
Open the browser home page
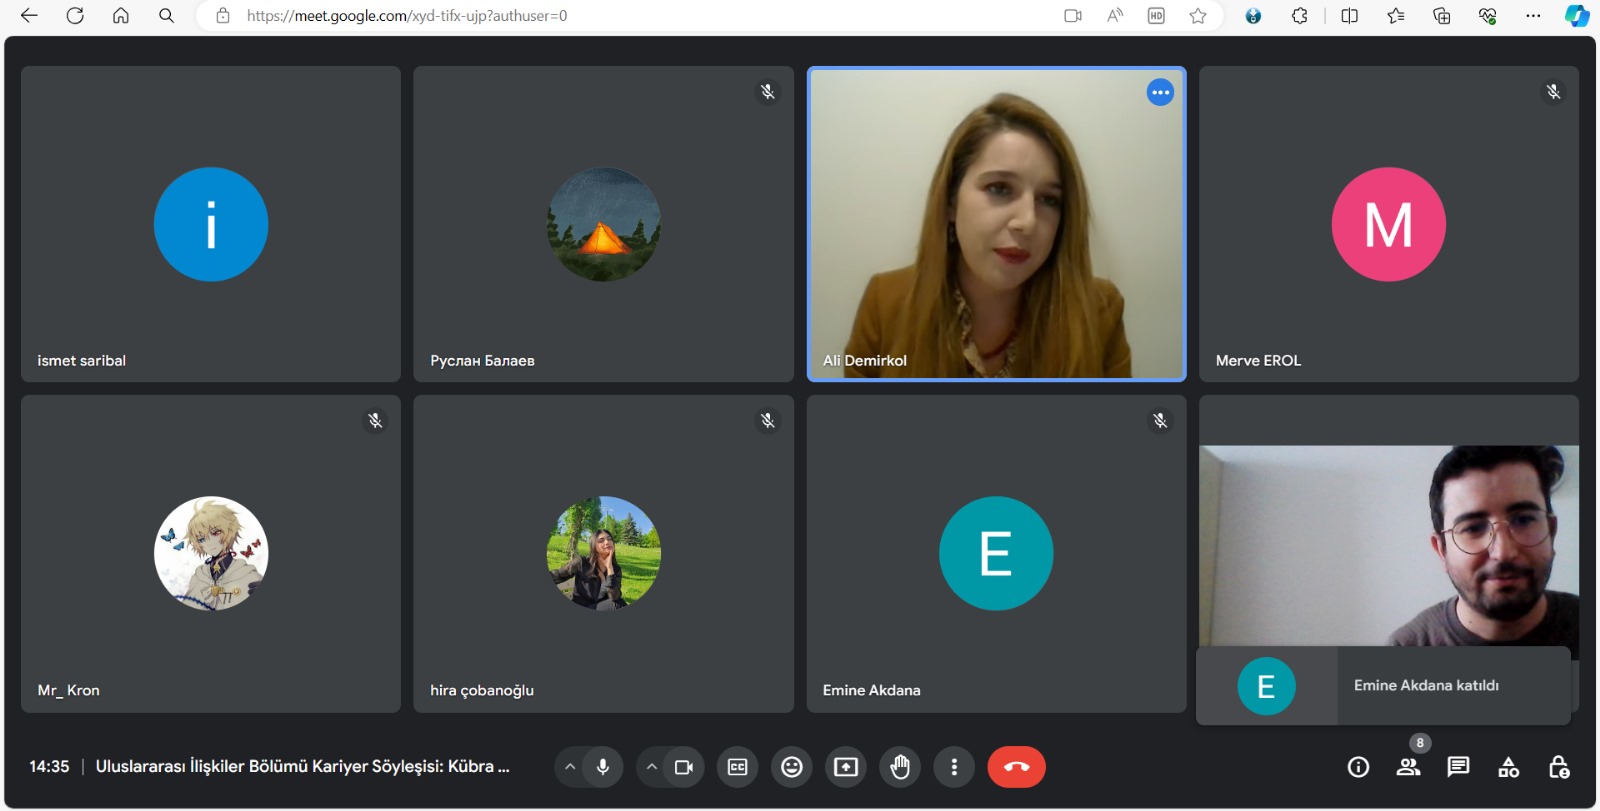point(121,15)
